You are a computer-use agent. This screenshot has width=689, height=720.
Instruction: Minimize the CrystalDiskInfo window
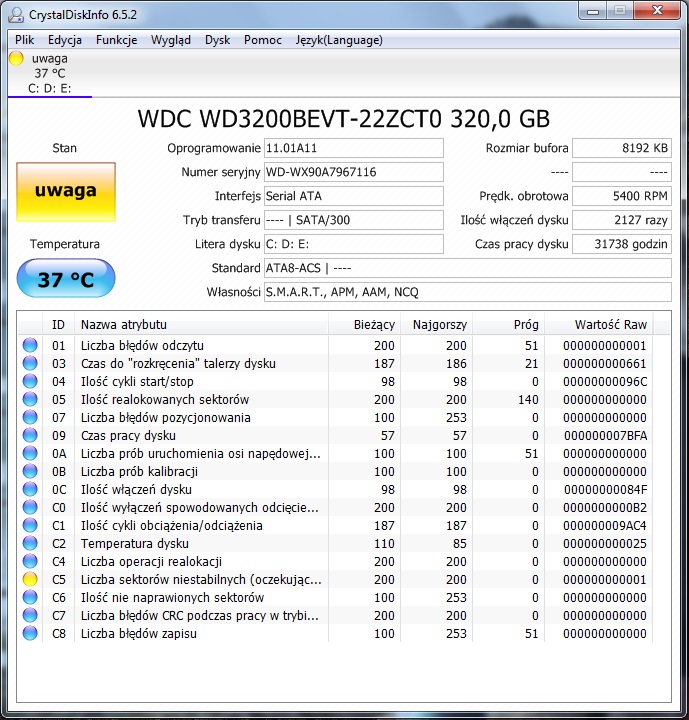[593, 11]
